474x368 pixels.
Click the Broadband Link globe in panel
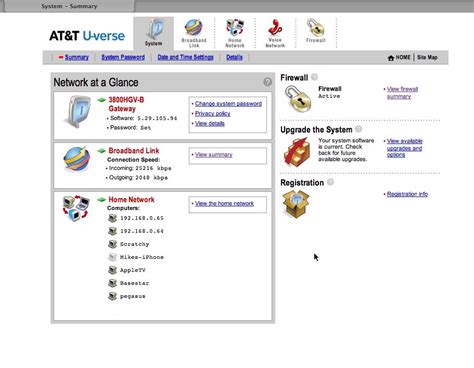pos(77,159)
